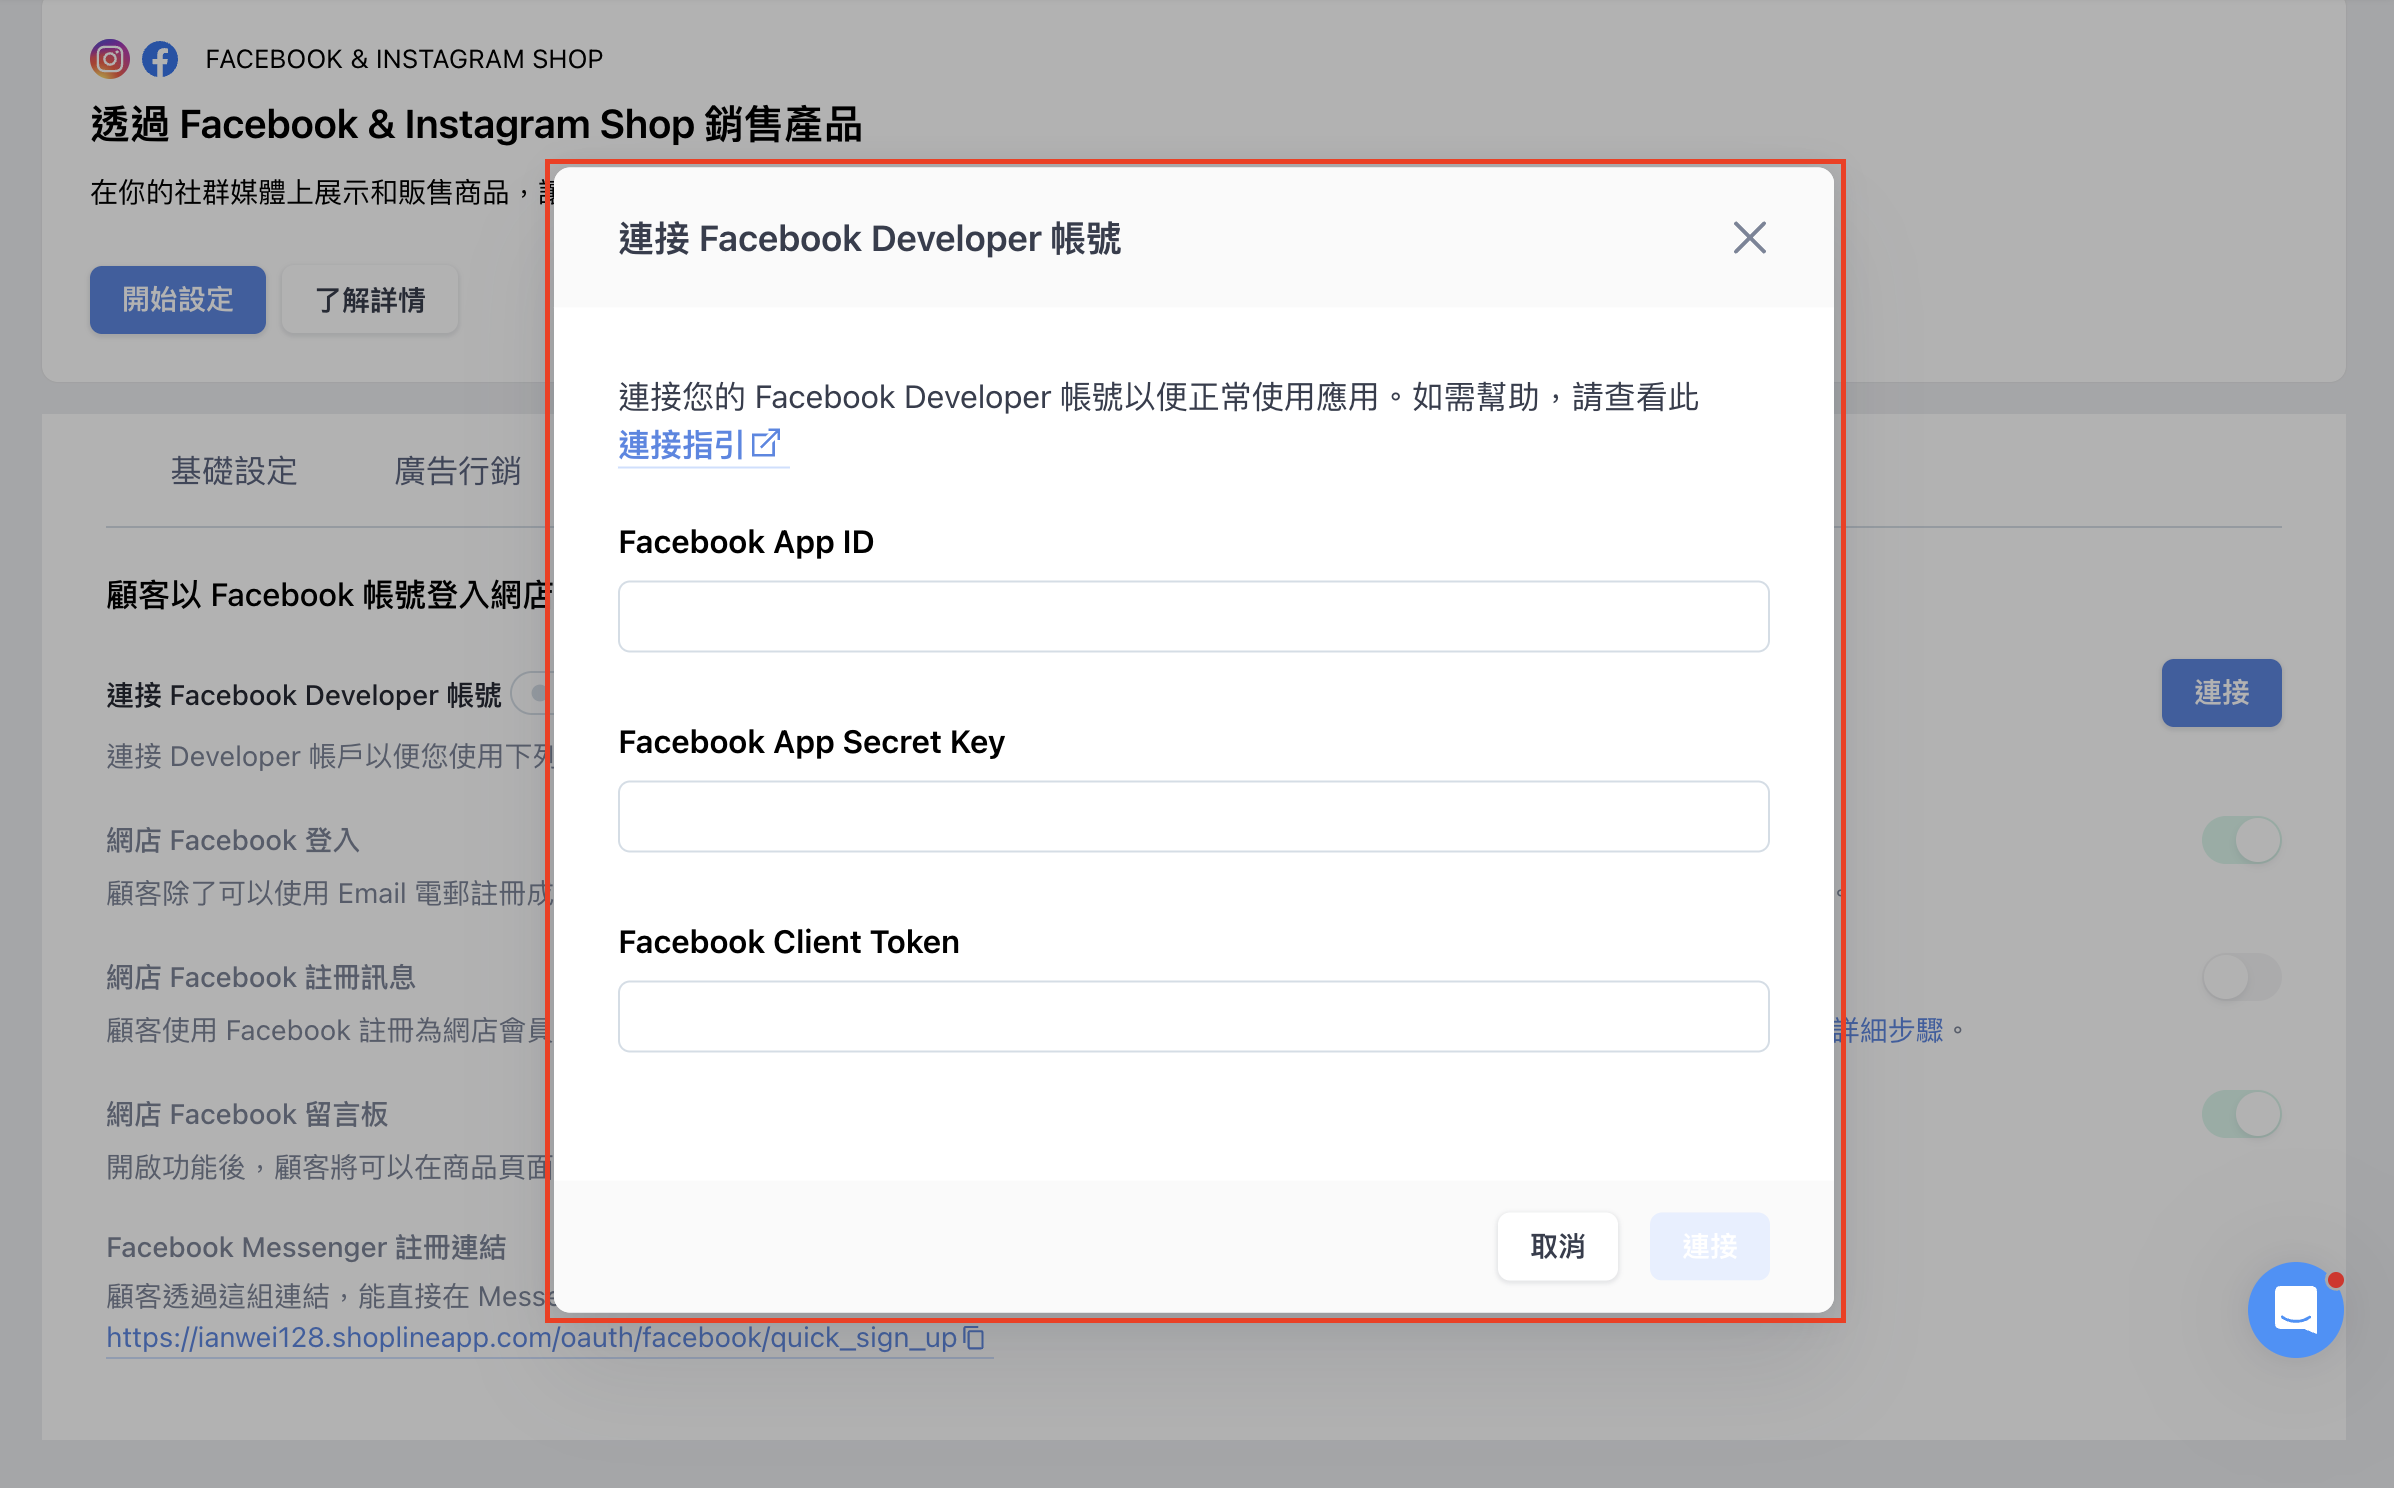
Task: Open the live chat support bubble
Action: 2295,1309
